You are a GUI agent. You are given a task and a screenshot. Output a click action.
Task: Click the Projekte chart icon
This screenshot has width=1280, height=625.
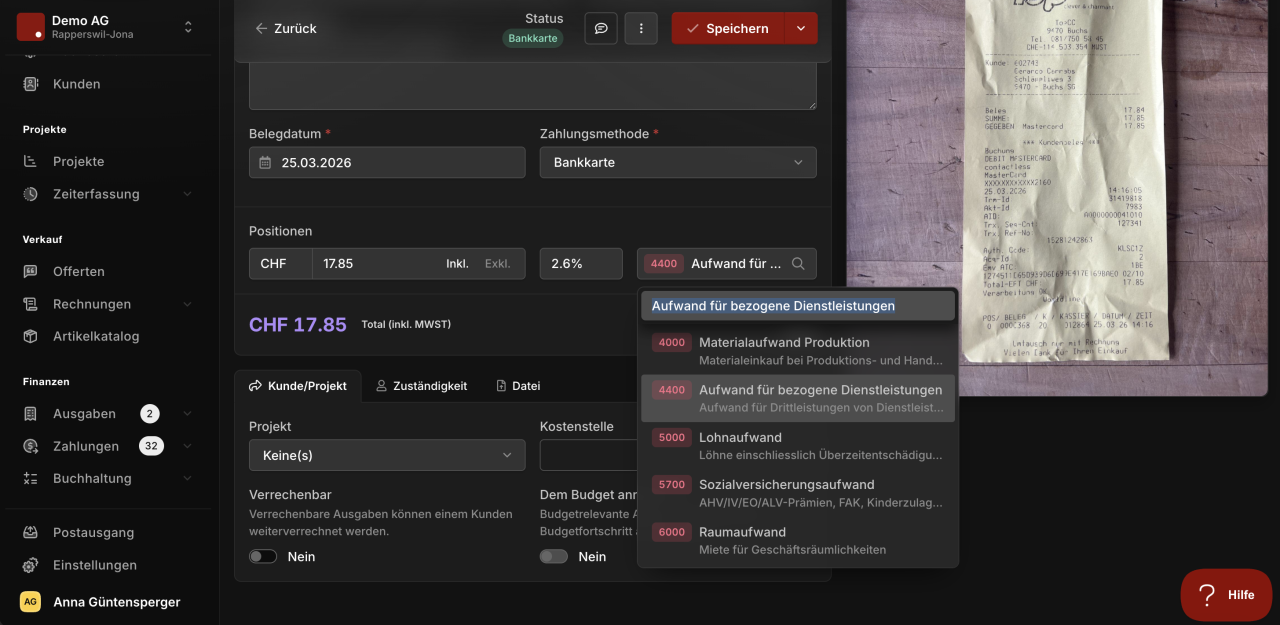(31, 161)
